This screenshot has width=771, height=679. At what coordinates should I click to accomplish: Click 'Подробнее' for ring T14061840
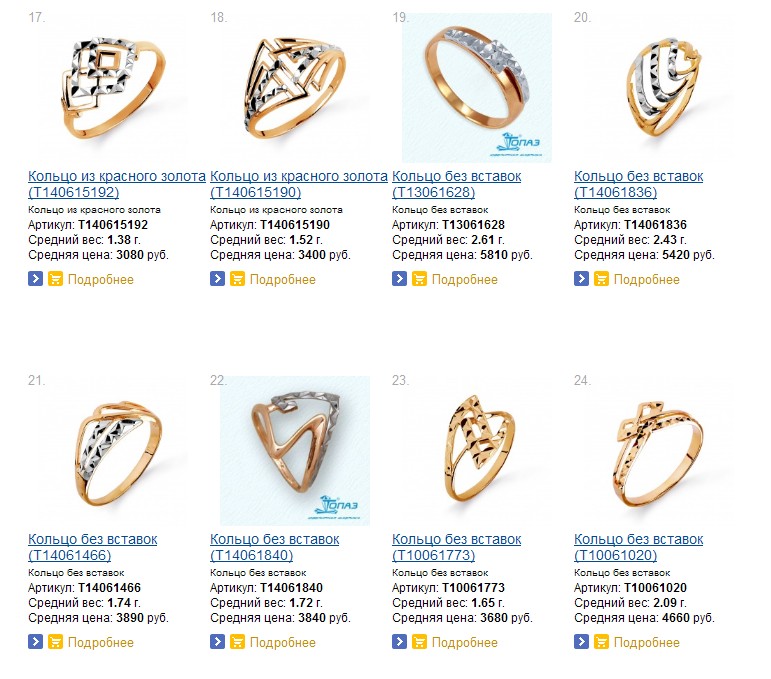tap(282, 642)
